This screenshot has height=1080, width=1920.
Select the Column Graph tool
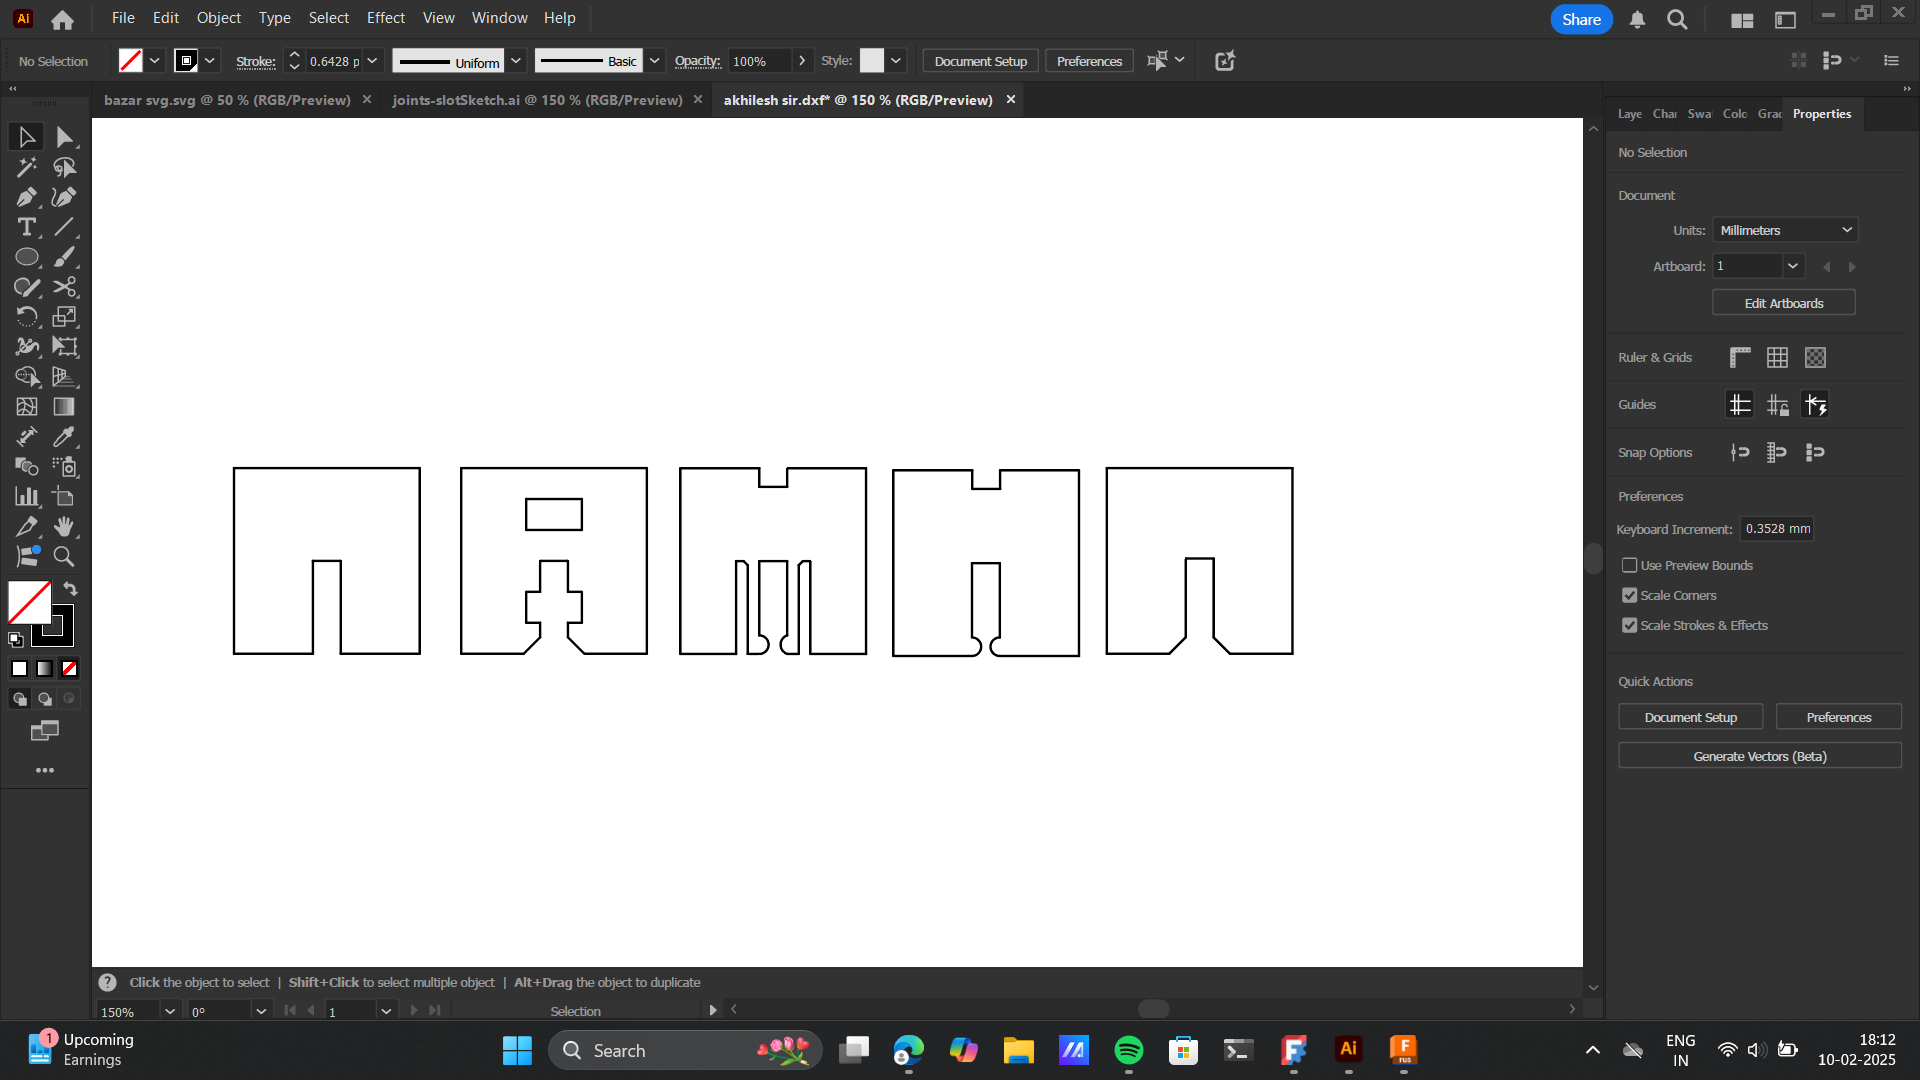point(27,497)
